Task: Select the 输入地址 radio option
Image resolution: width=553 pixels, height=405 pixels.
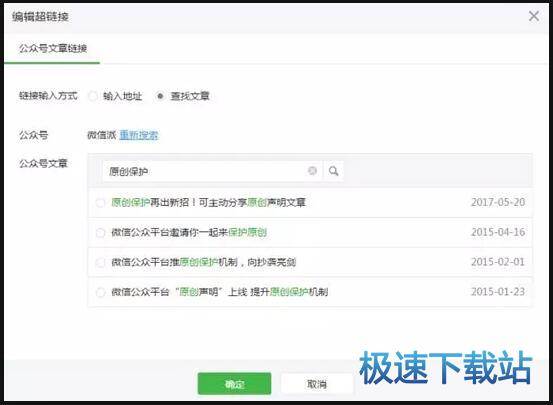Action: coord(93,96)
